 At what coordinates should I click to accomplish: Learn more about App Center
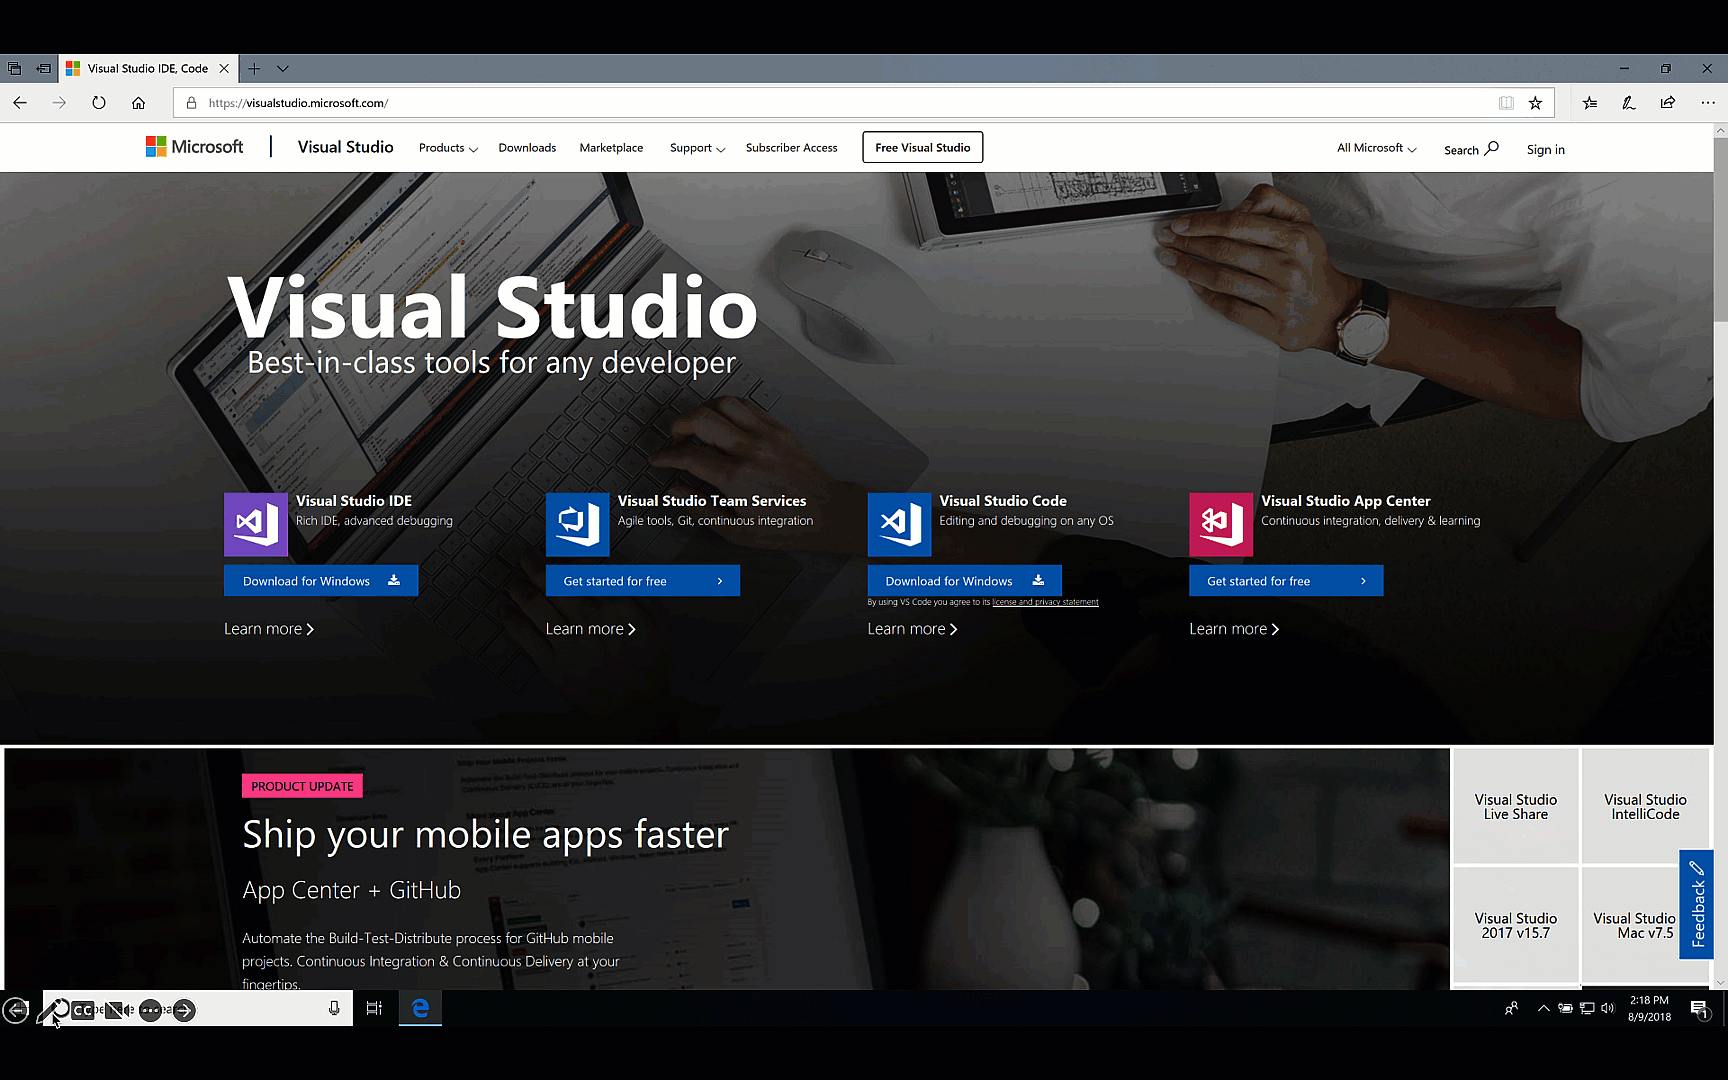click(1234, 629)
